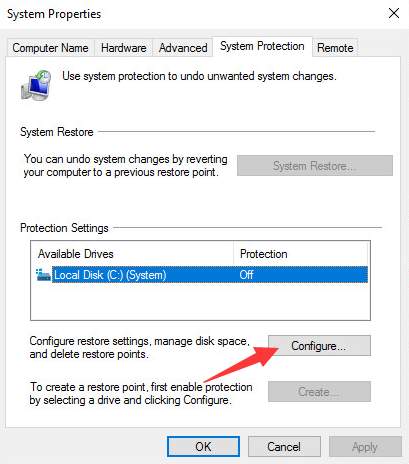
Task: Click the System Restore... button
Action: (315, 166)
